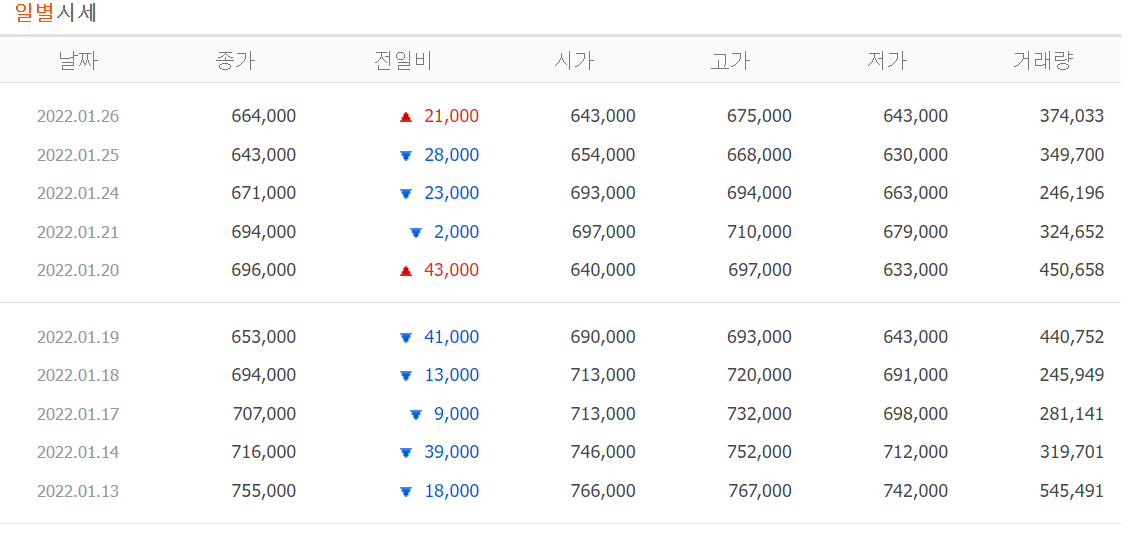The image size is (1147, 533).
Task: Select the date 2022.01.25
Action: click(x=78, y=155)
